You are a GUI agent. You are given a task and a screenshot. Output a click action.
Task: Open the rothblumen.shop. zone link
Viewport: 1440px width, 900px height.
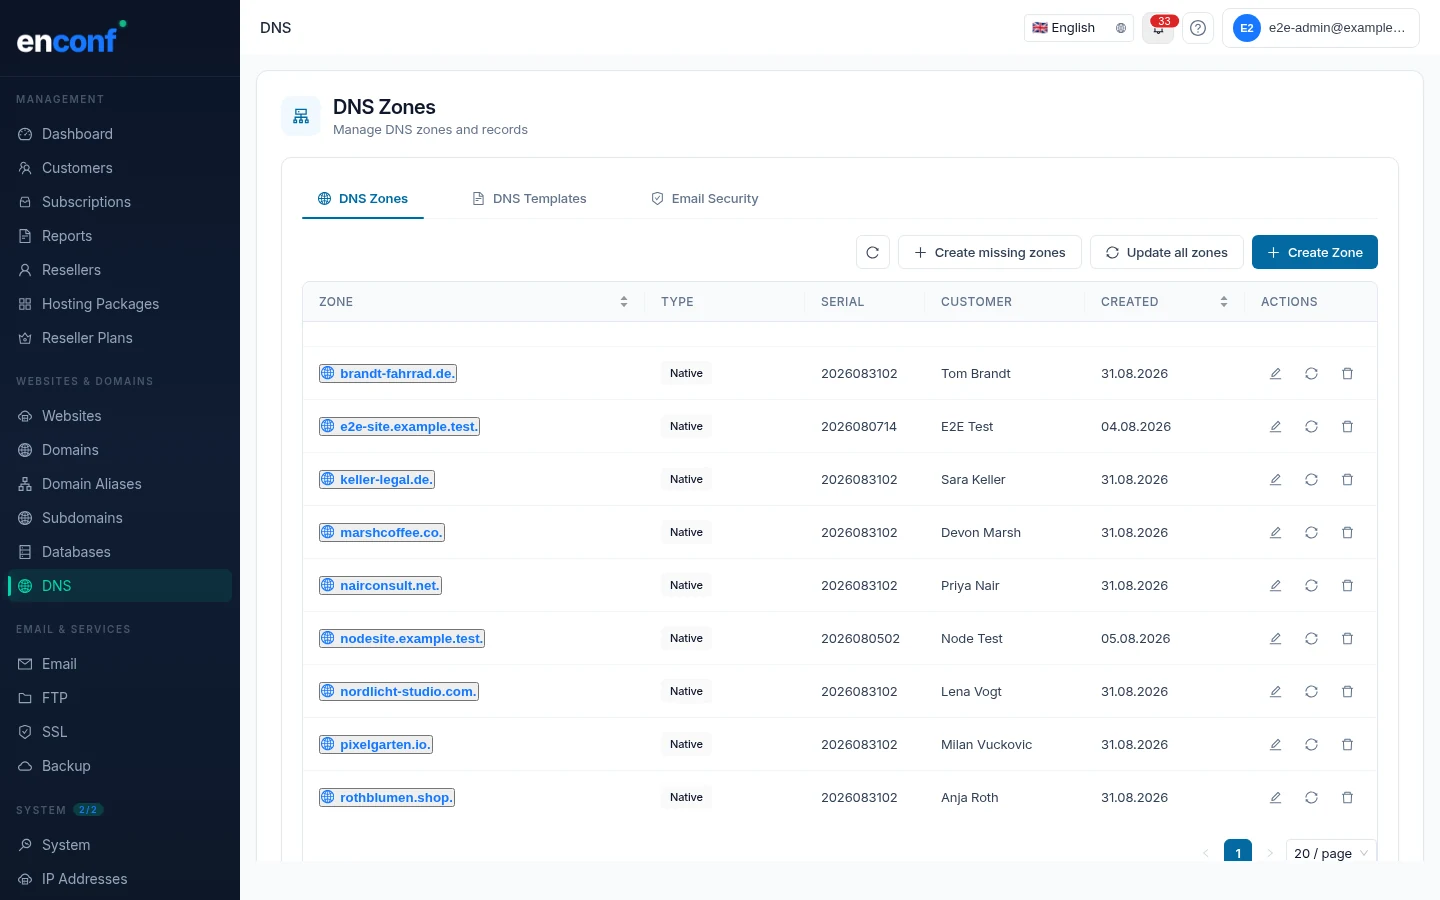(387, 797)
